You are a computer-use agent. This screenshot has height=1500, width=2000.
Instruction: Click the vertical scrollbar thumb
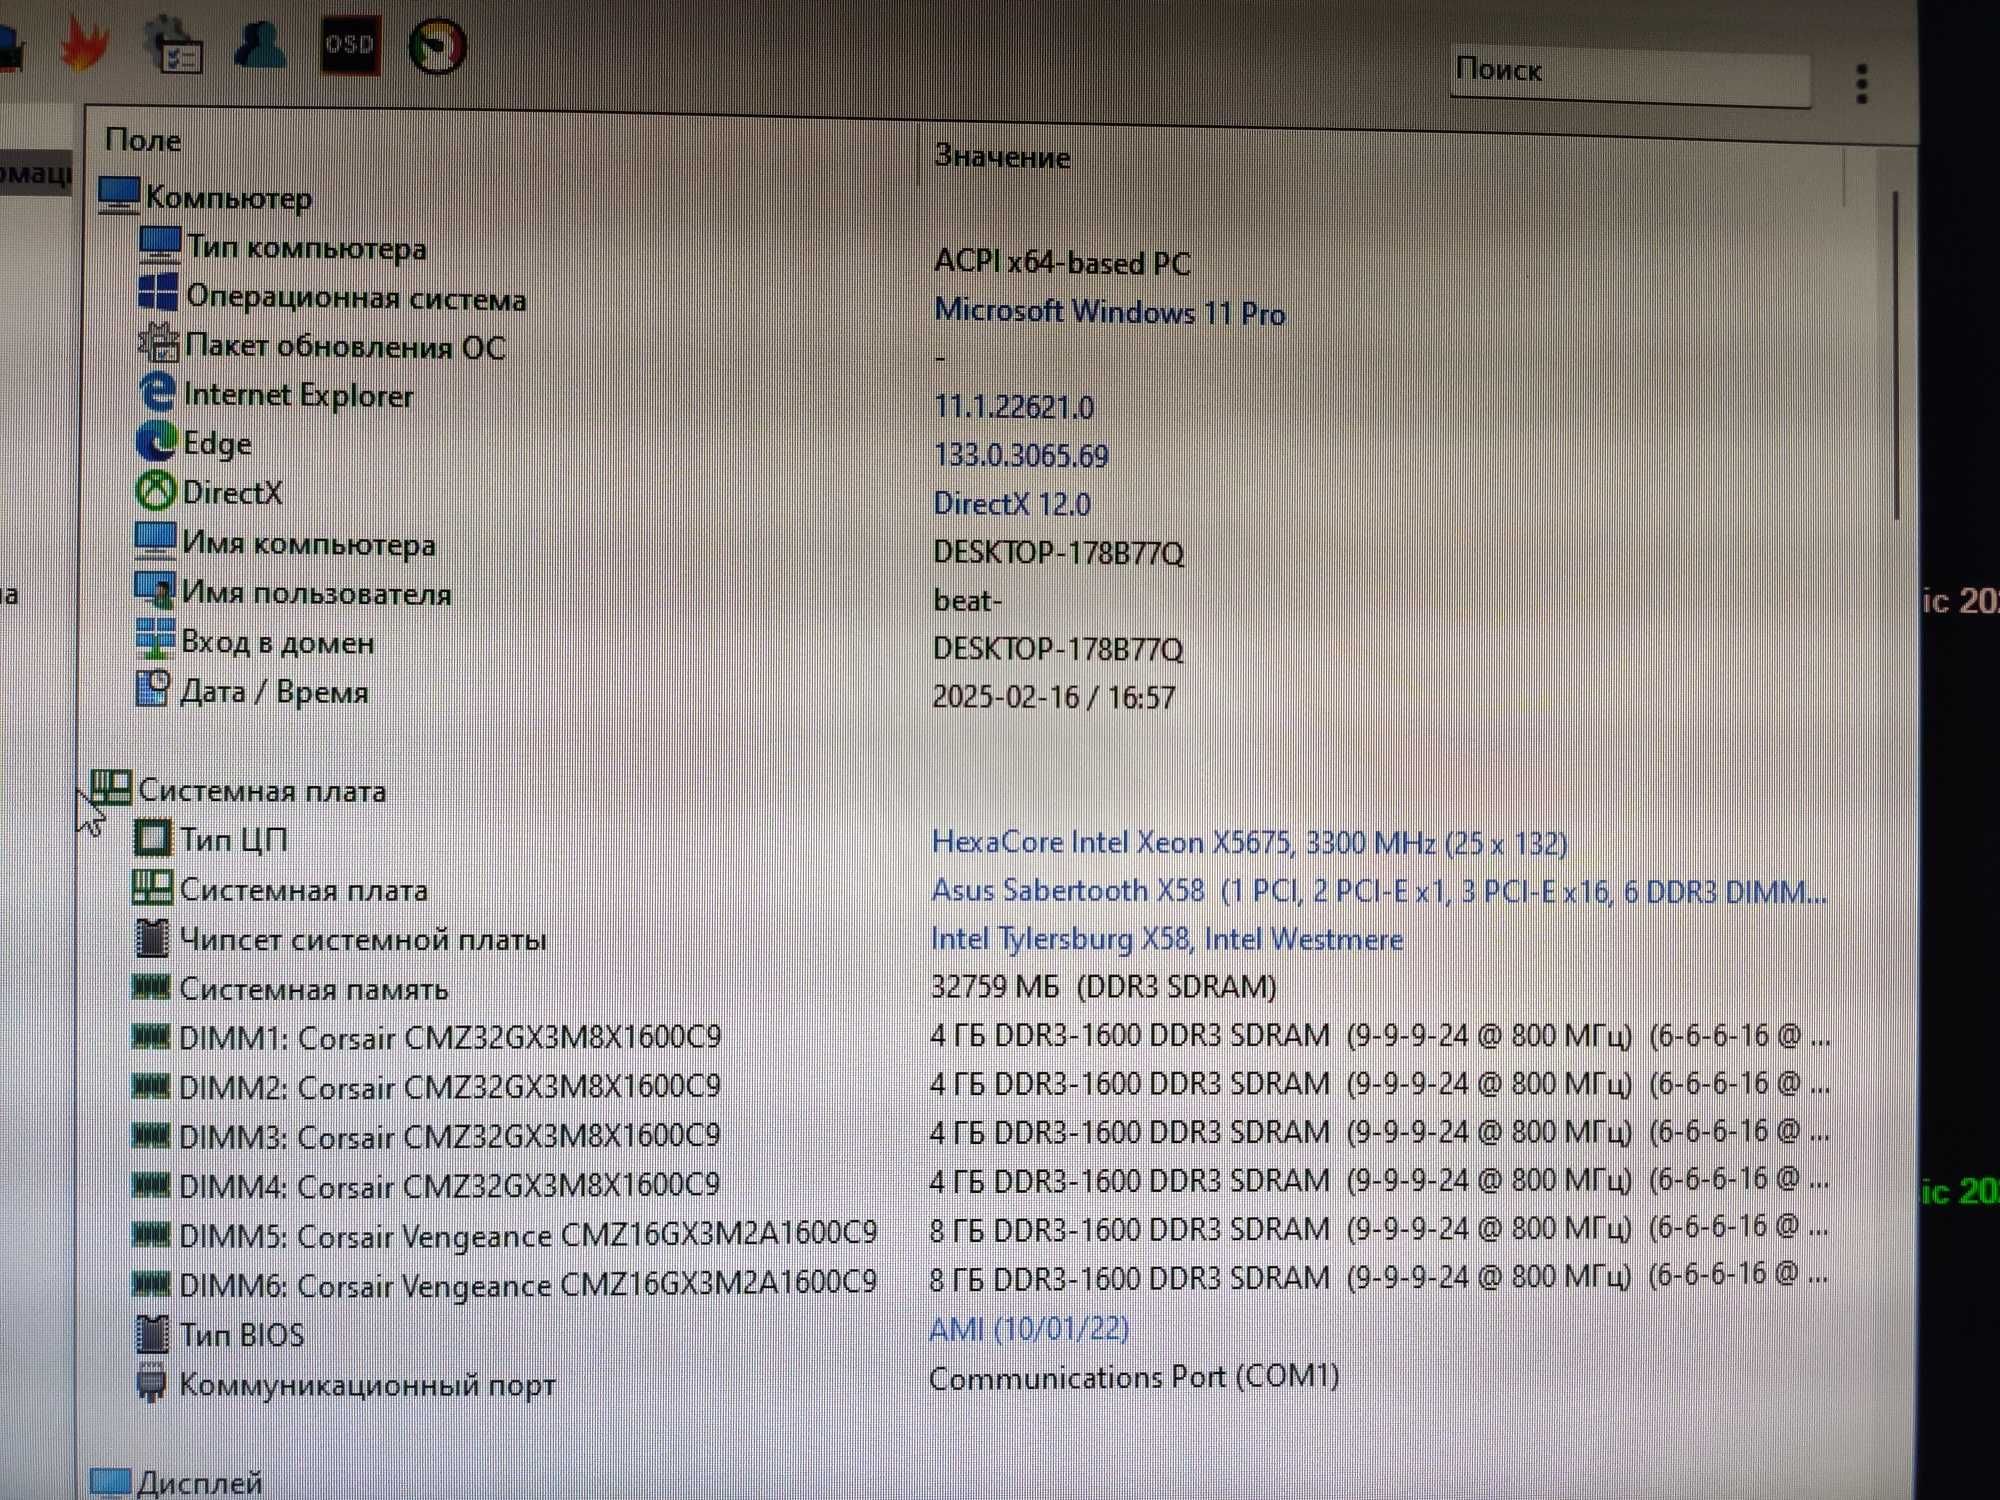pyautogui.click(x=1896, y=355)
